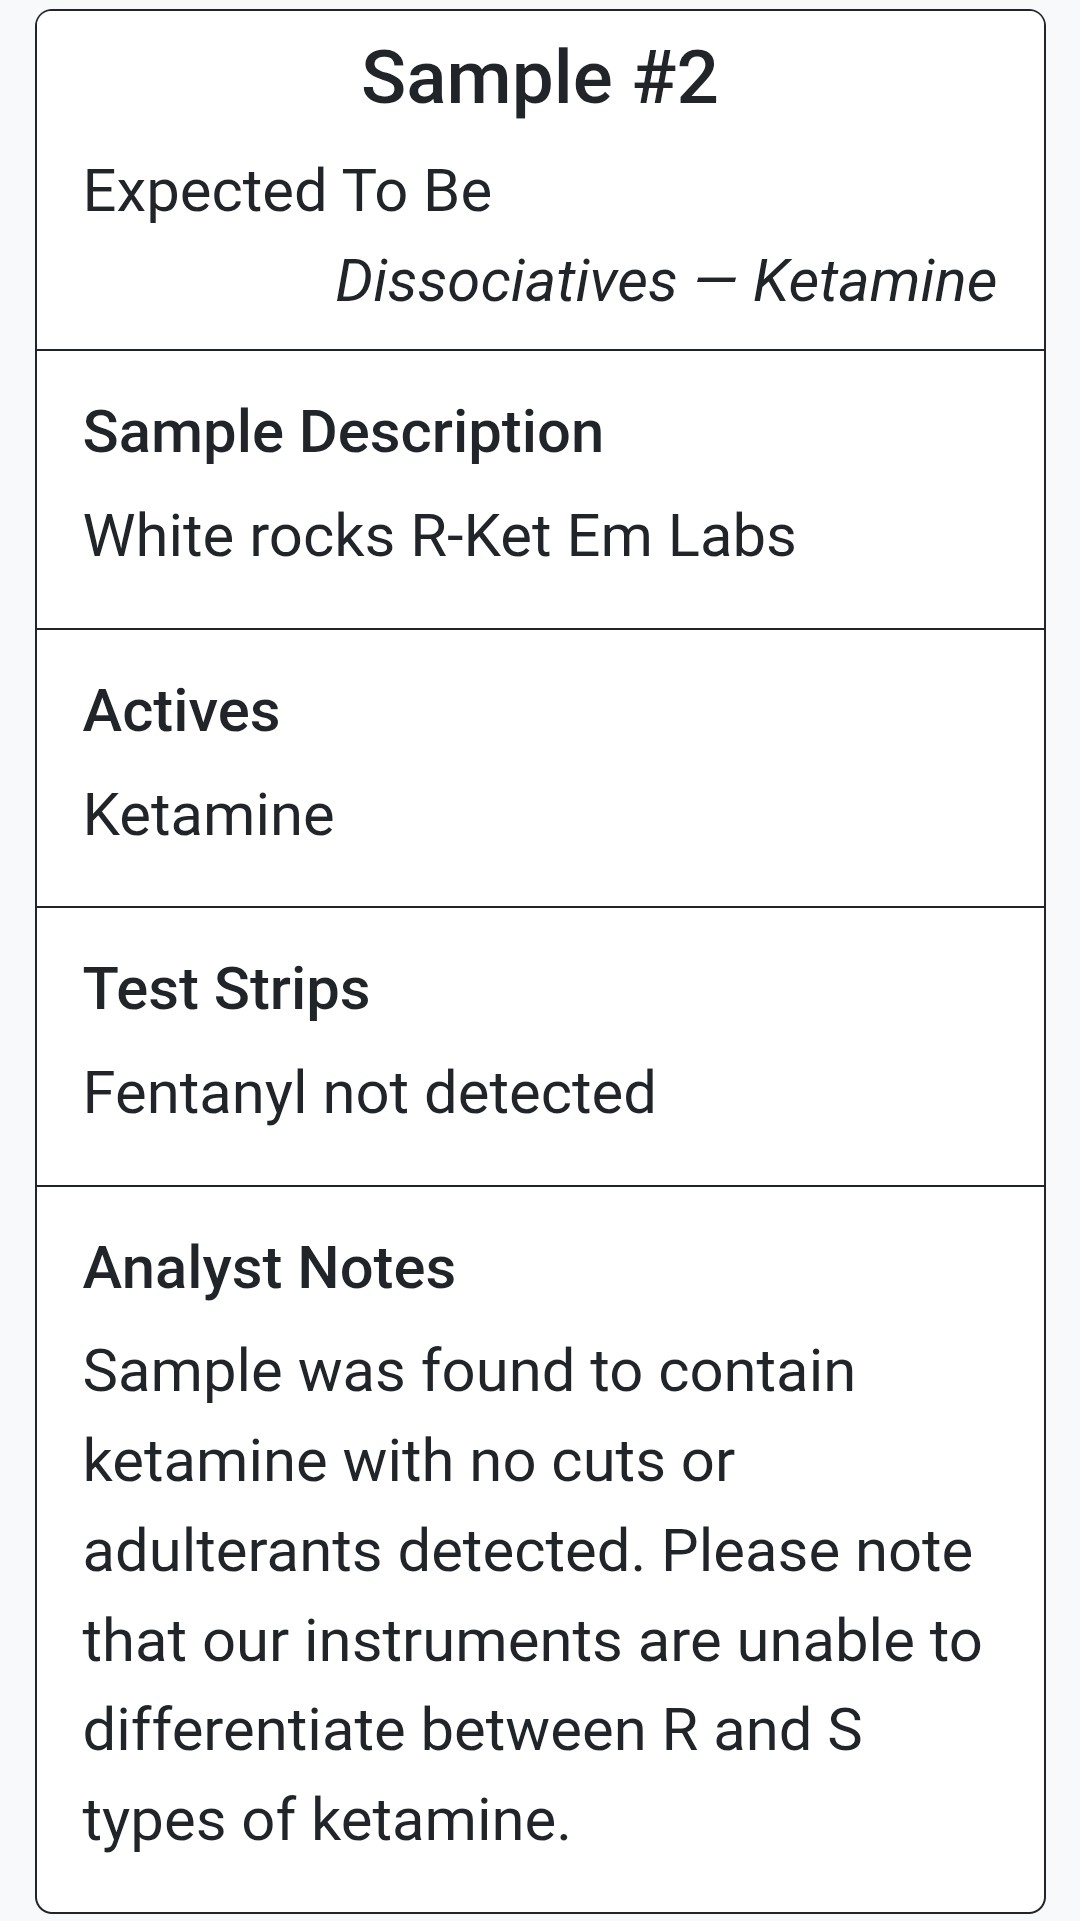
Task: Click the italic "Ketamine" expected substance
Action: [874, 281]
